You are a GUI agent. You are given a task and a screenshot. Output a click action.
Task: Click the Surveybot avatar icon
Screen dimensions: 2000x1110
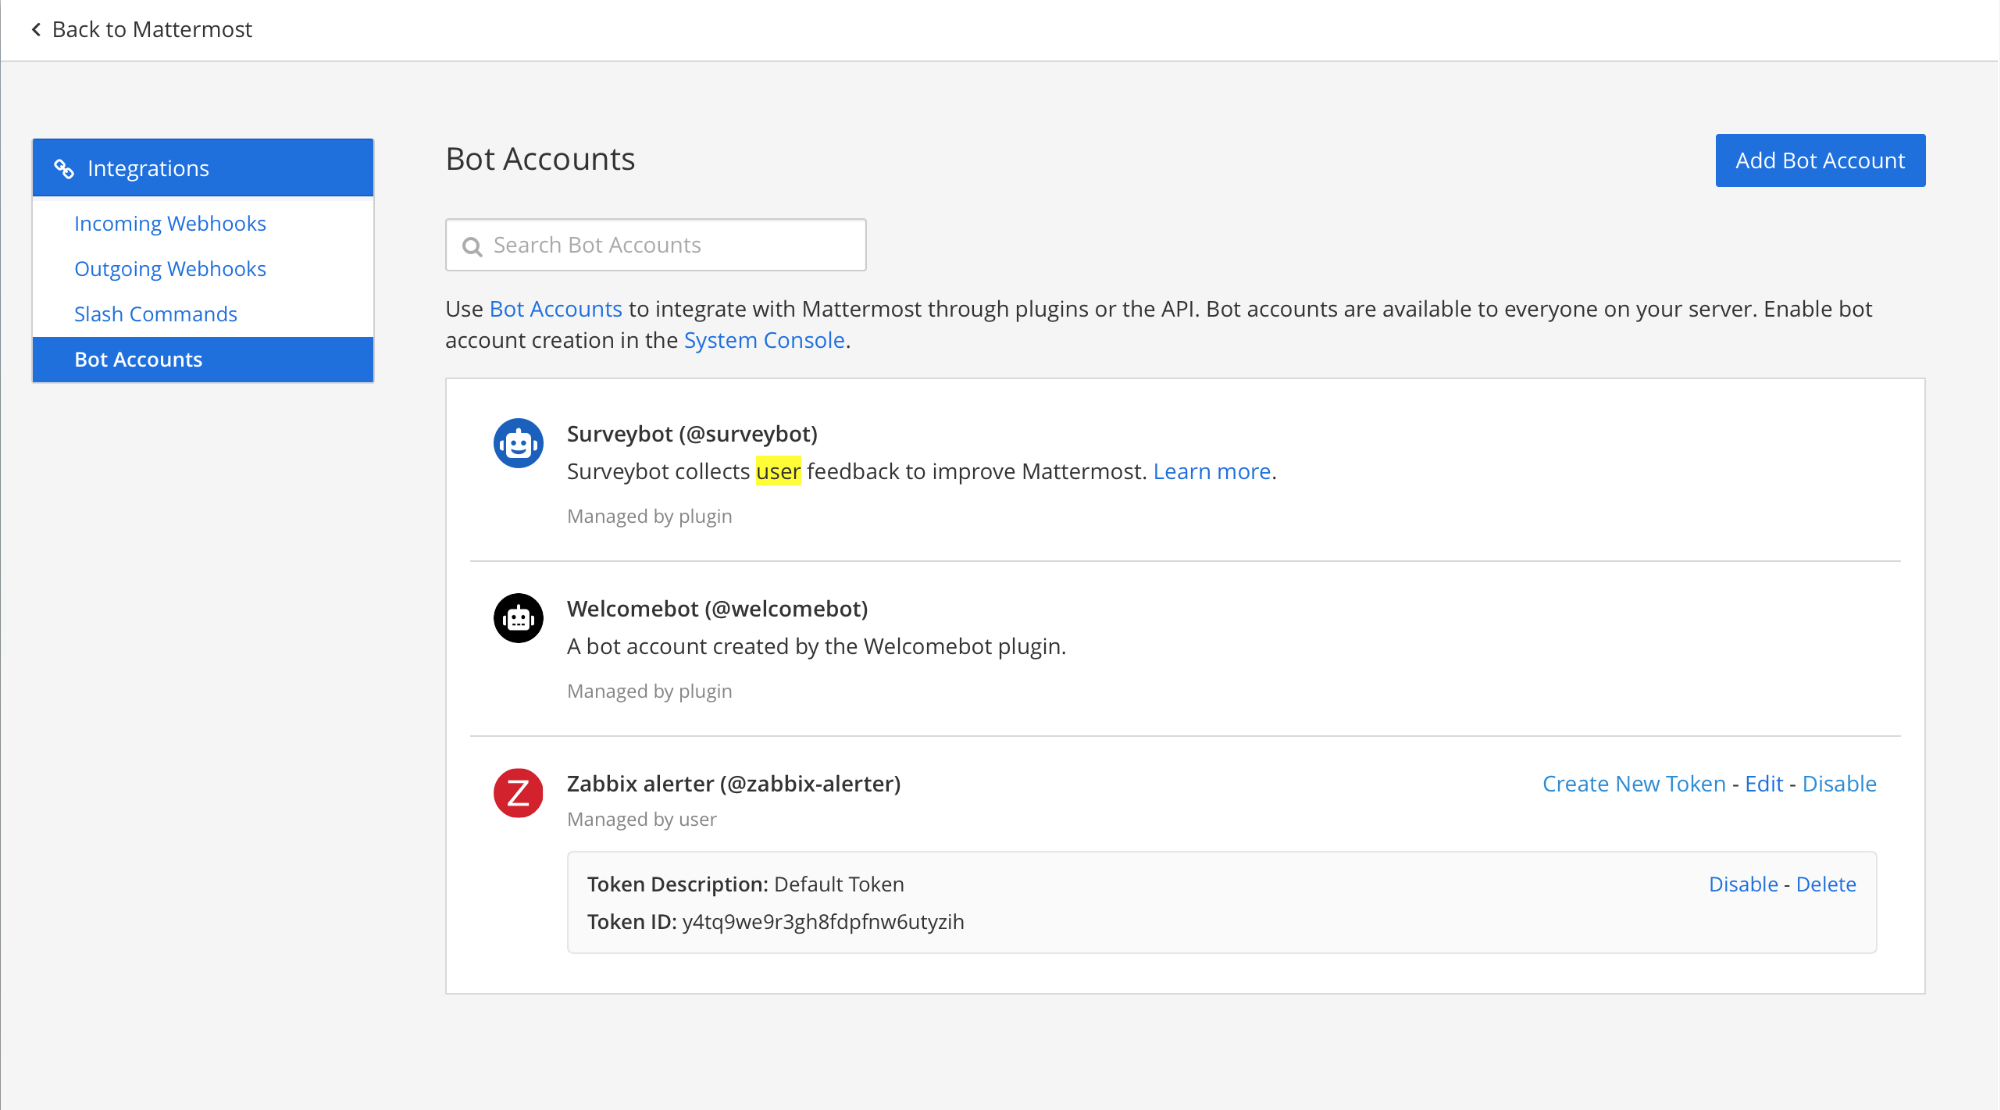tap(518, 443)
